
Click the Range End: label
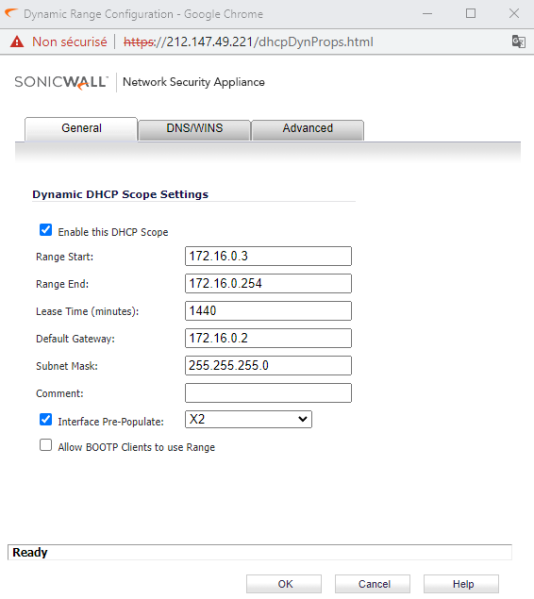click(x=62, y=284)
